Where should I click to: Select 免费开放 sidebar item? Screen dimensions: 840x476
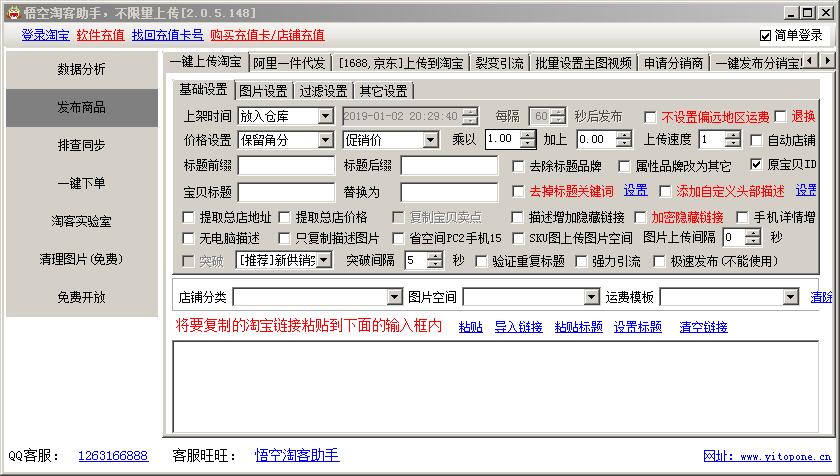pos(81,297)
